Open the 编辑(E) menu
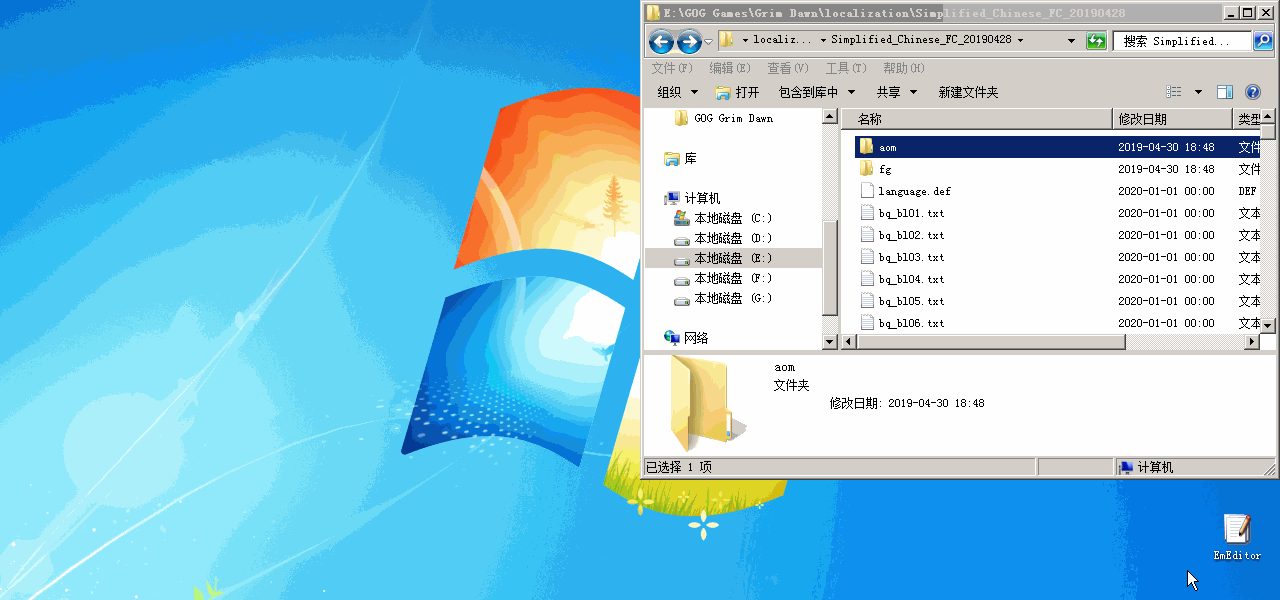 click(730, 68)
